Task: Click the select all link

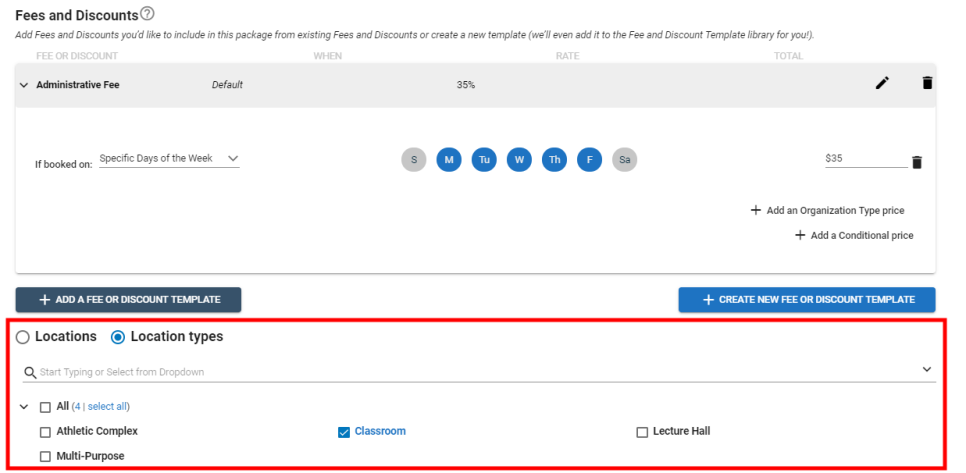Action: [107, 406]
